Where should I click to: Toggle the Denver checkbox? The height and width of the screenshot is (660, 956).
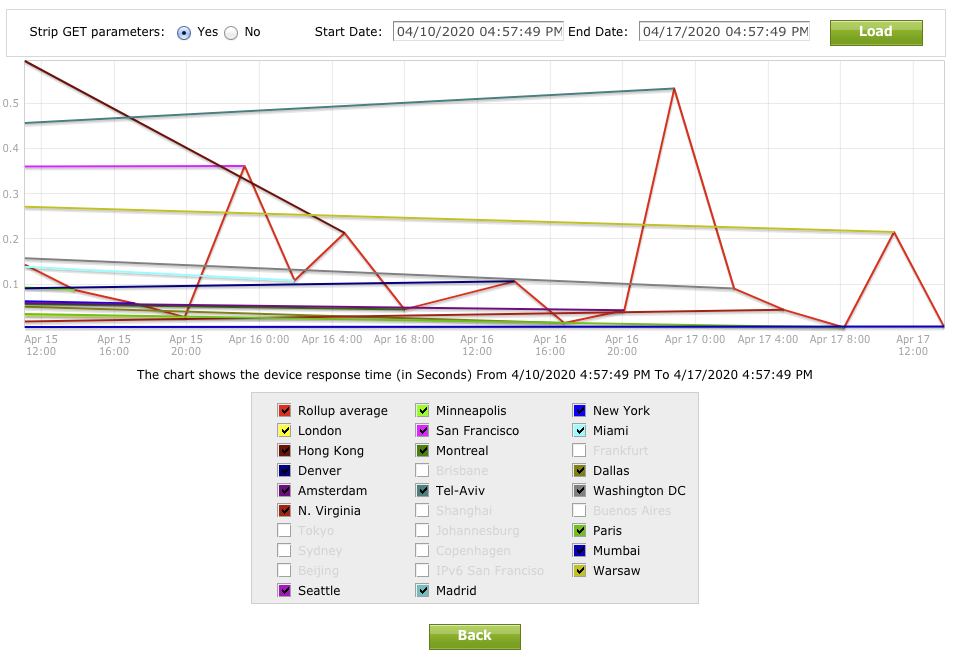(284, 471)
